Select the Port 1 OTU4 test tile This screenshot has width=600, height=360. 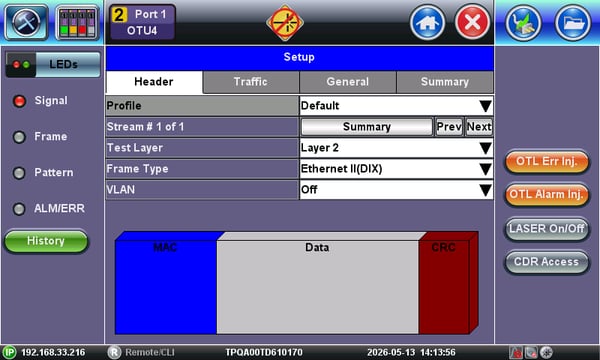tap(142, 22)
